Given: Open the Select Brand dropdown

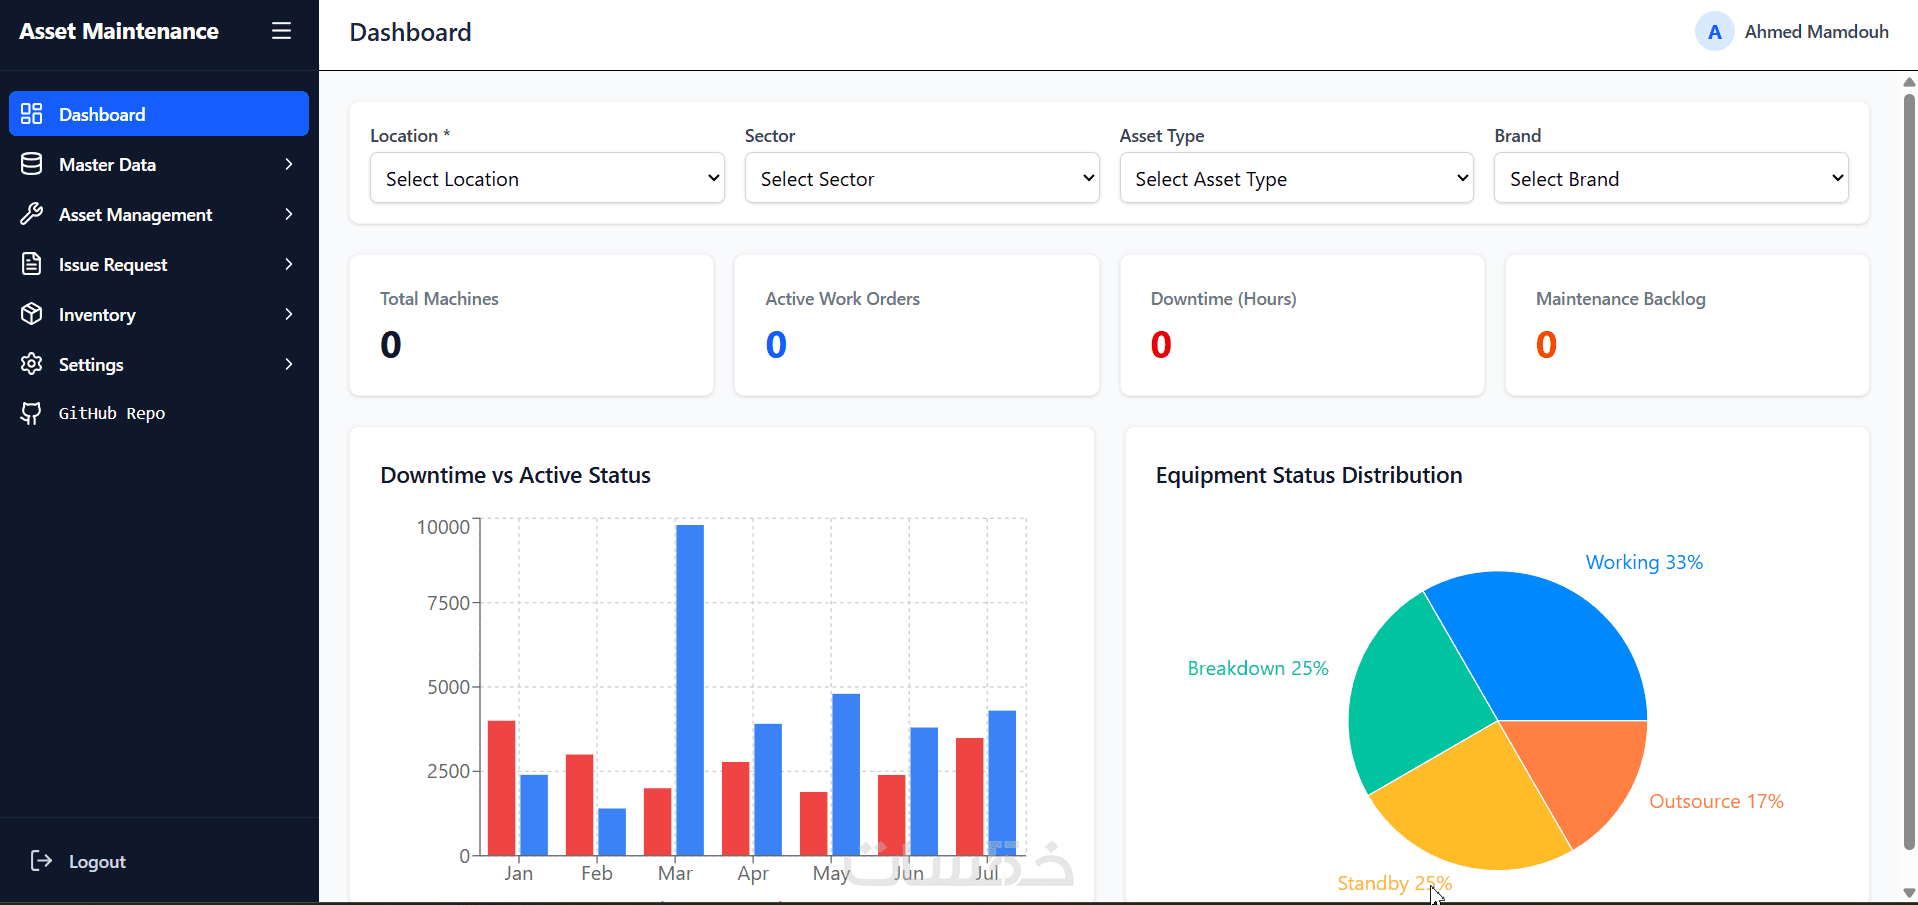Looking at the screenshot, I should (1671, 178).
